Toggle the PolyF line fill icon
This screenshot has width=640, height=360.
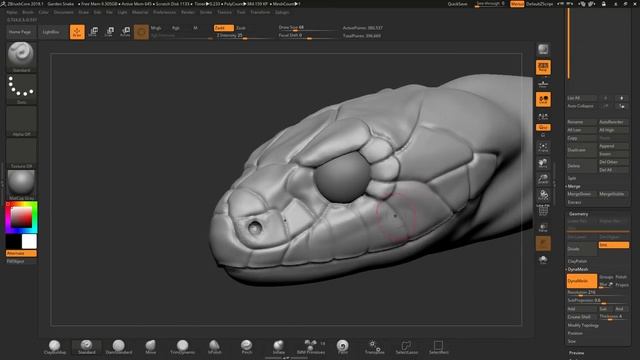coord(543,211)
